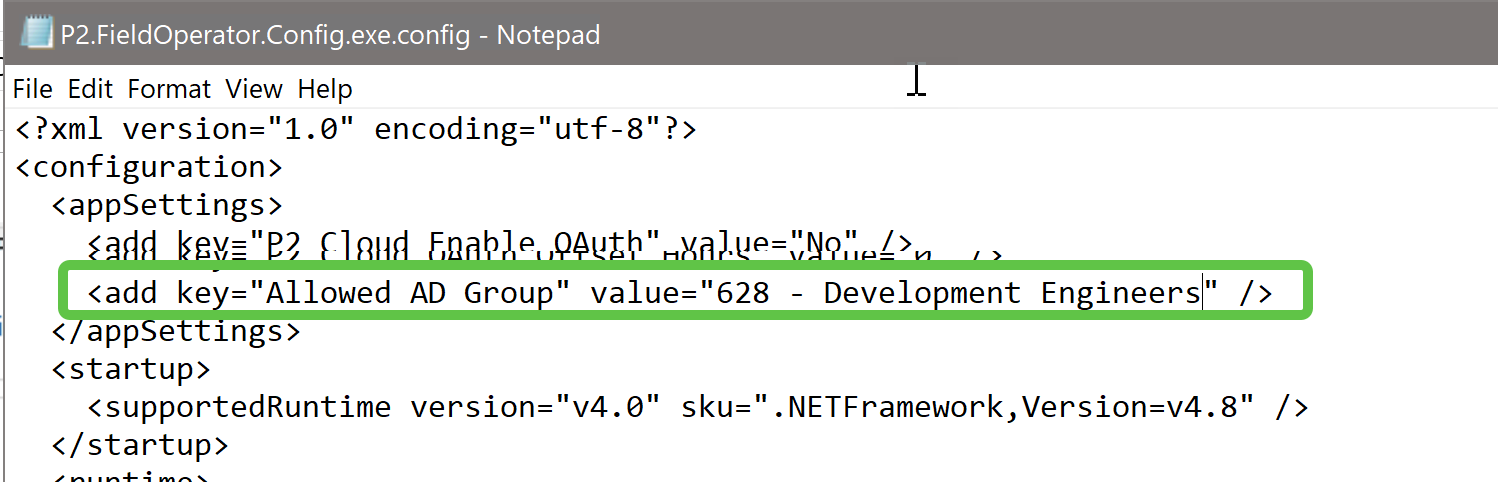This screenshot has width=1498, height=482.
Task: Open the Format menu
Action: [x=169, y=89]
